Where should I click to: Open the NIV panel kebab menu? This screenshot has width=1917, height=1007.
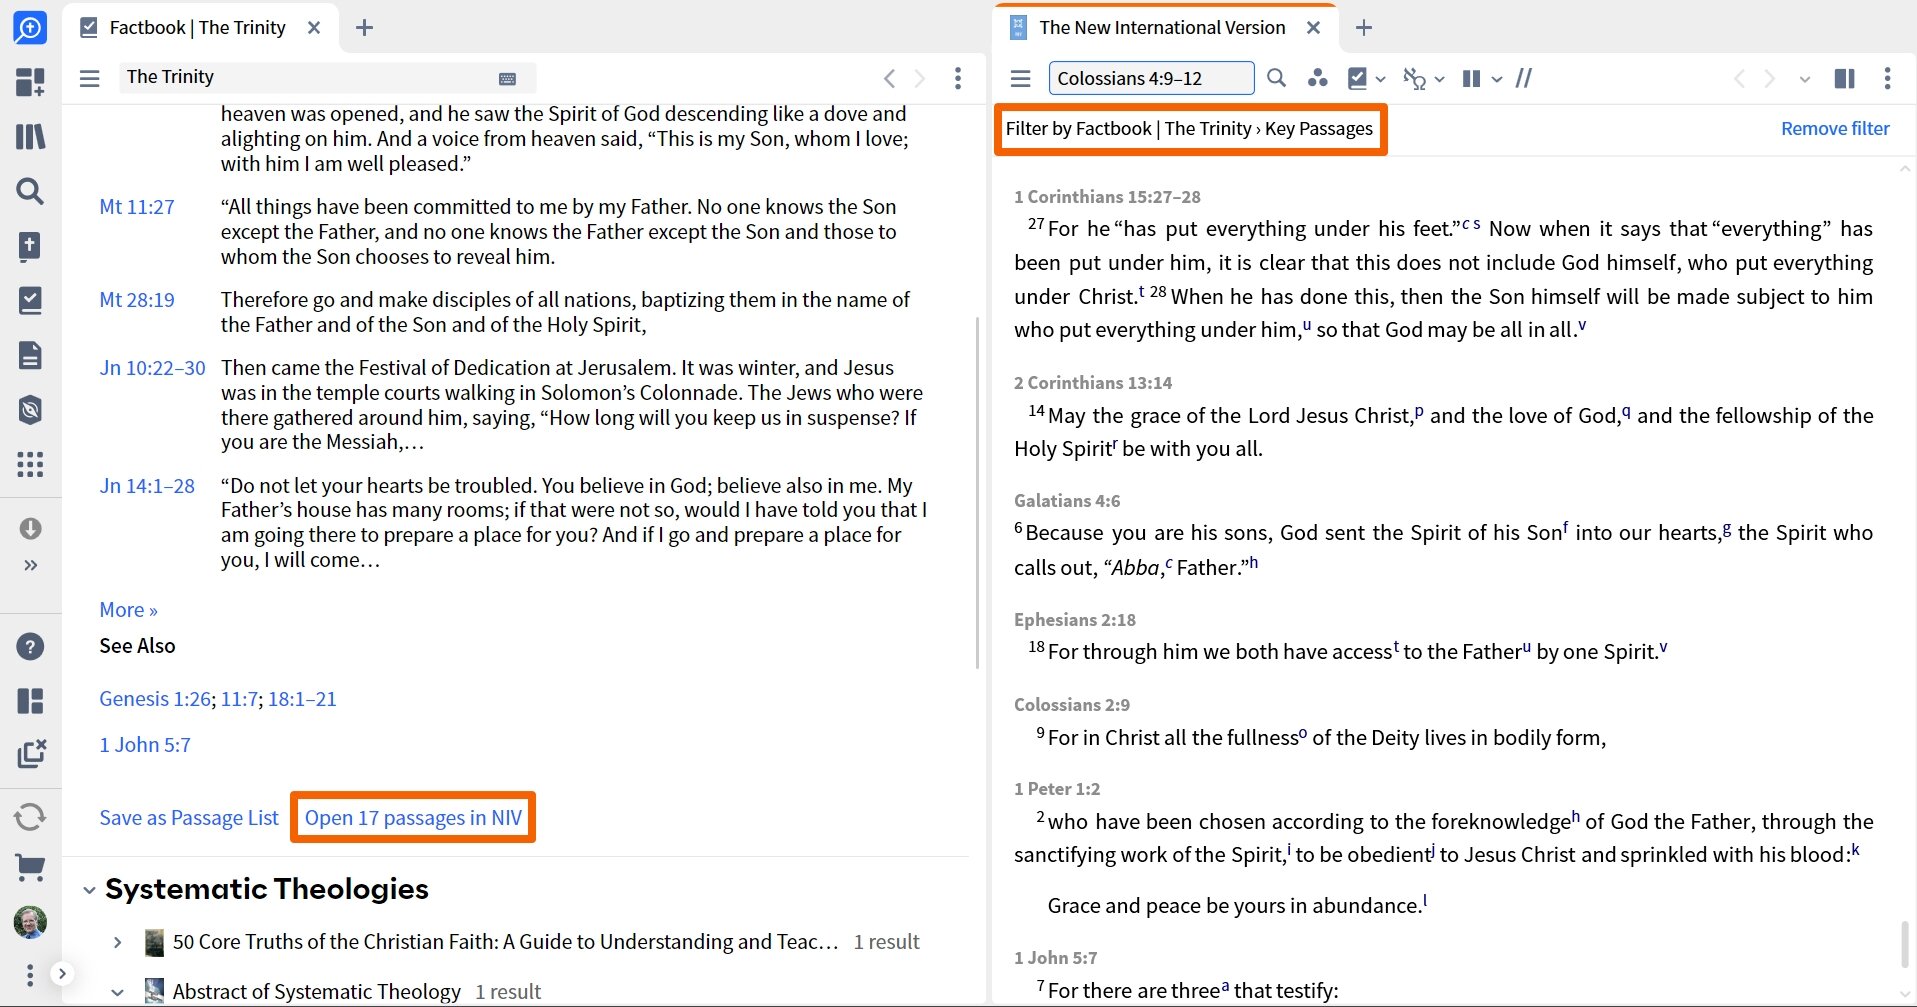point(1887,78)
